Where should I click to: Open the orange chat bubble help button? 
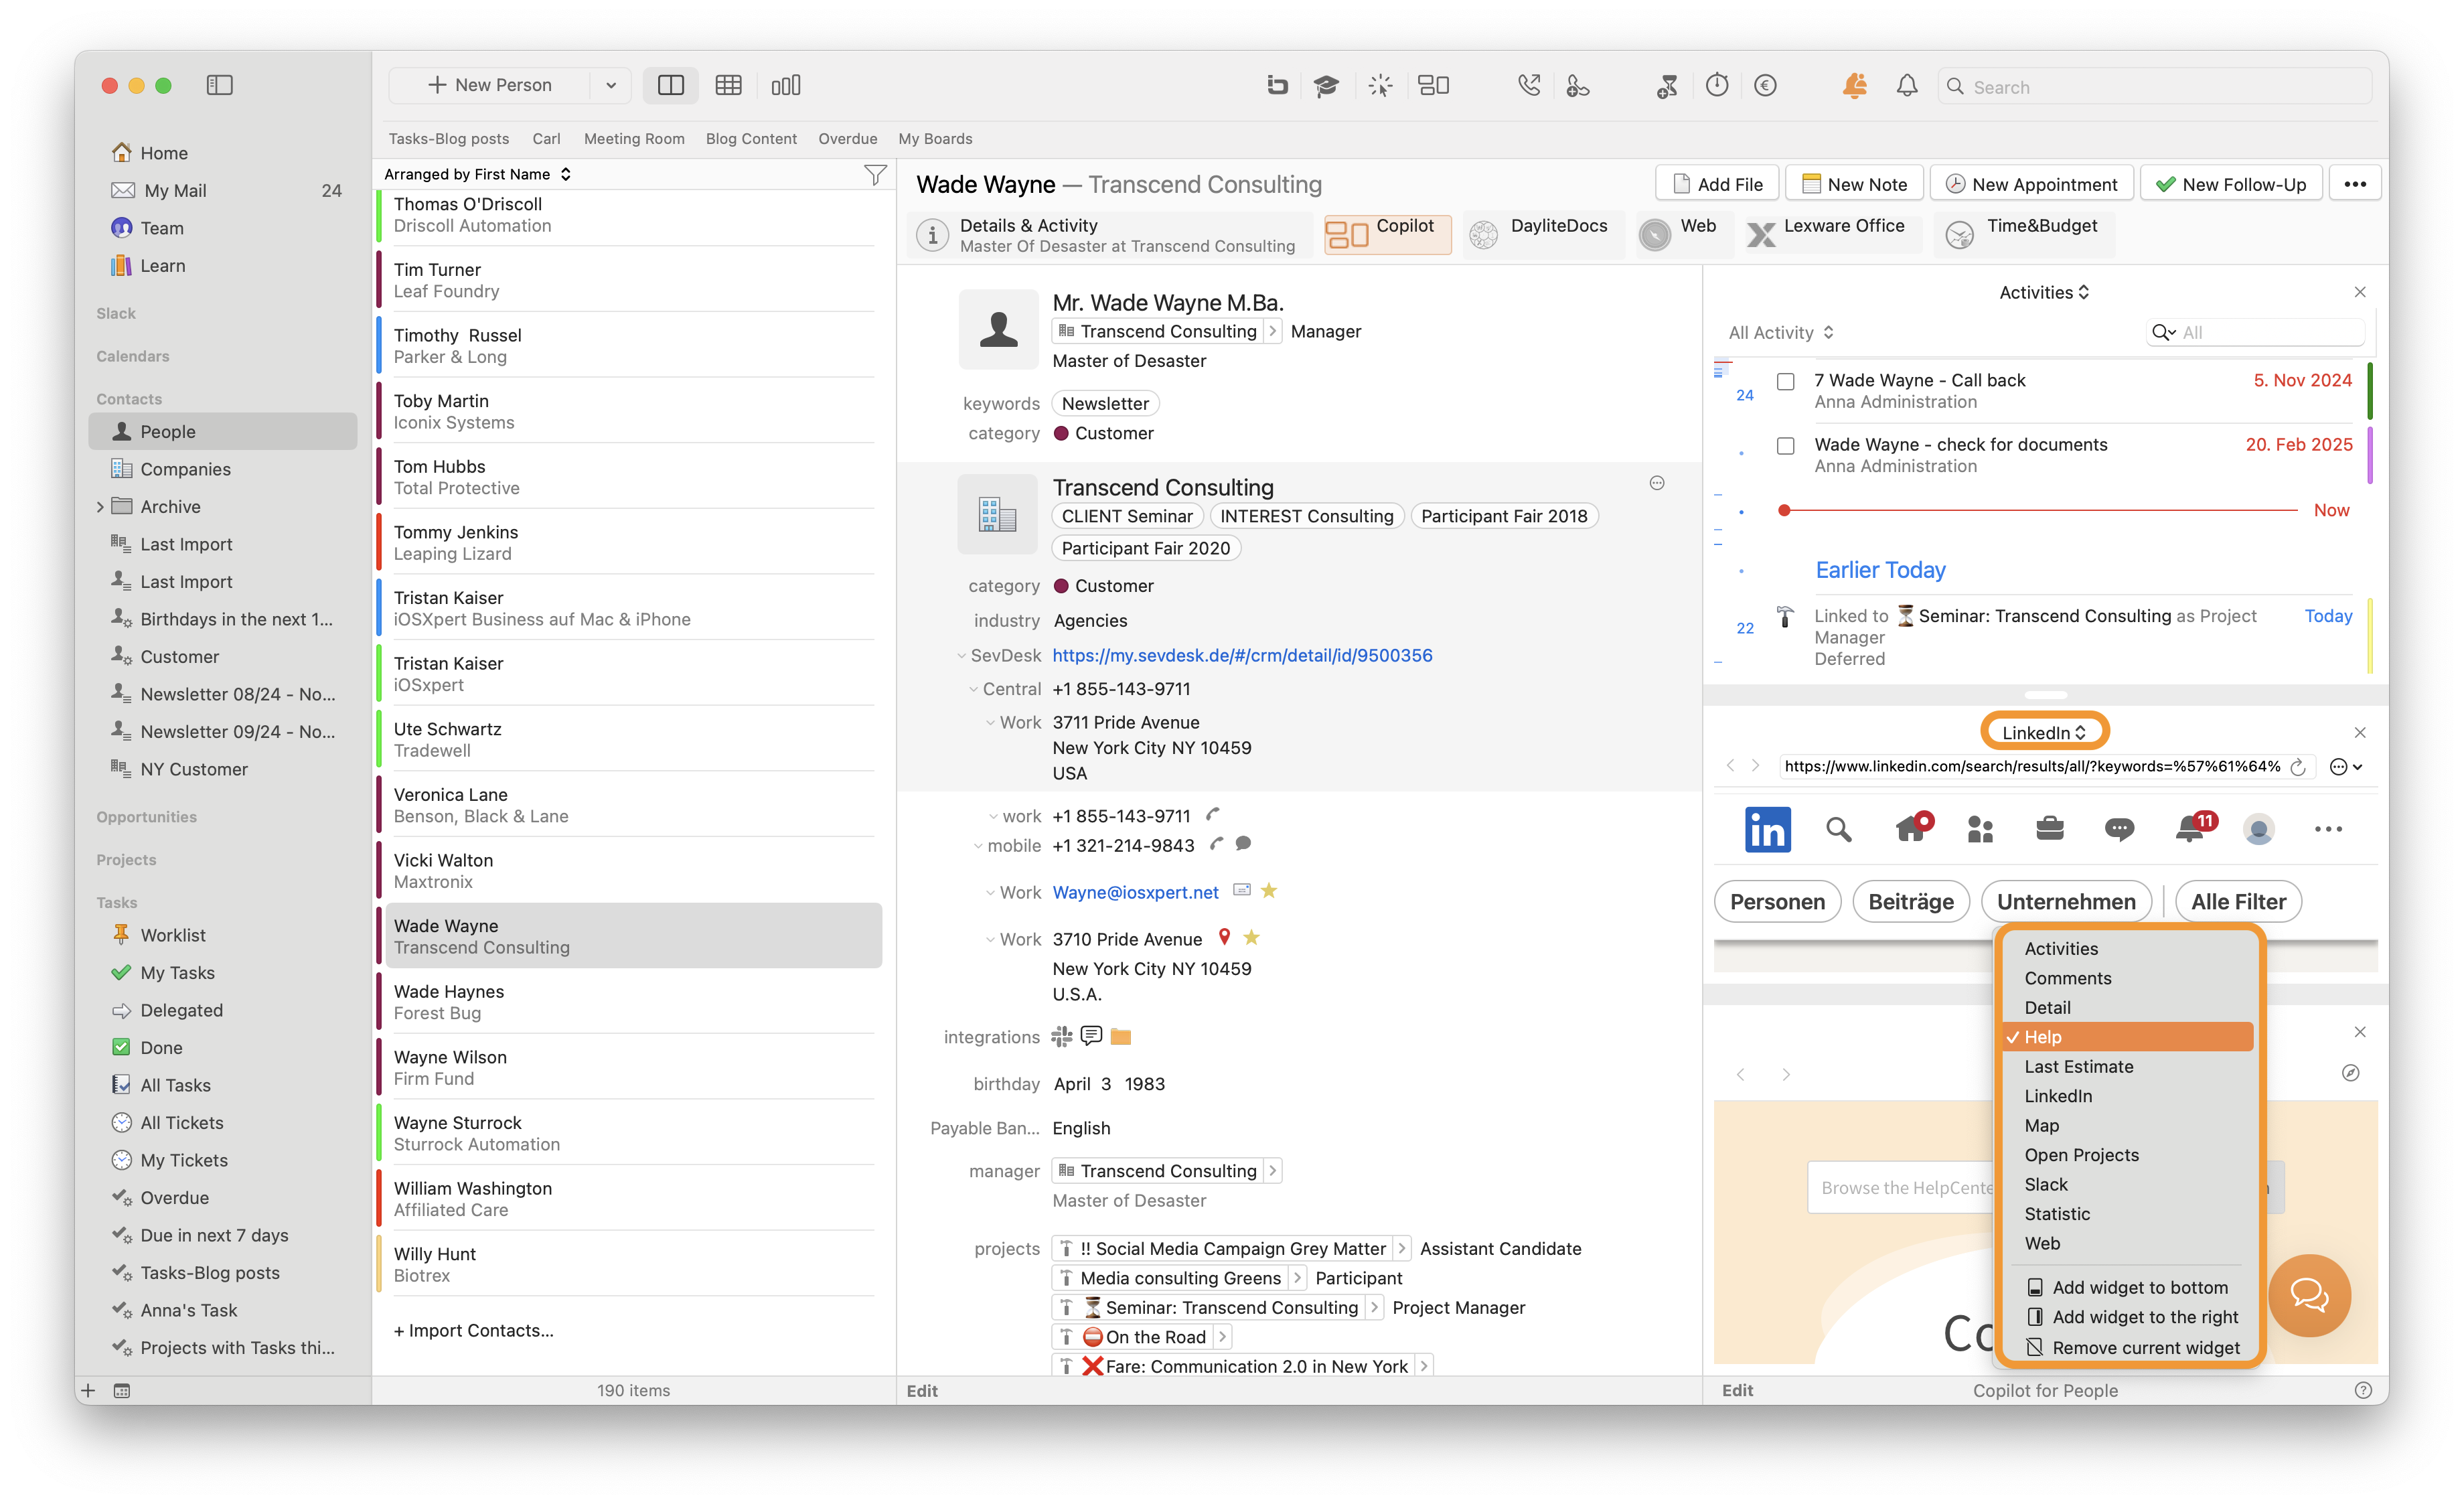tap(2308, 1295)
